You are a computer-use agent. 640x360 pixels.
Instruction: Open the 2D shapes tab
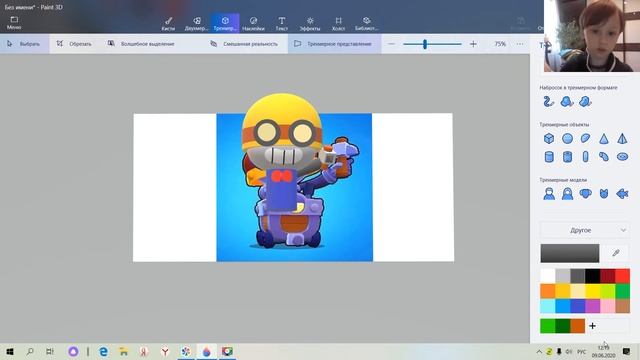[x=197, y=24]
